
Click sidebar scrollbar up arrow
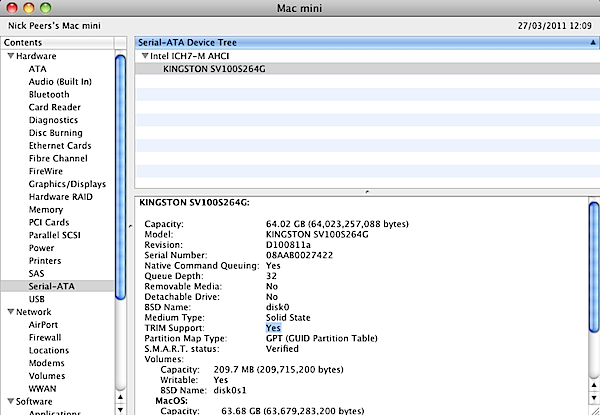(x=120, y=397)
